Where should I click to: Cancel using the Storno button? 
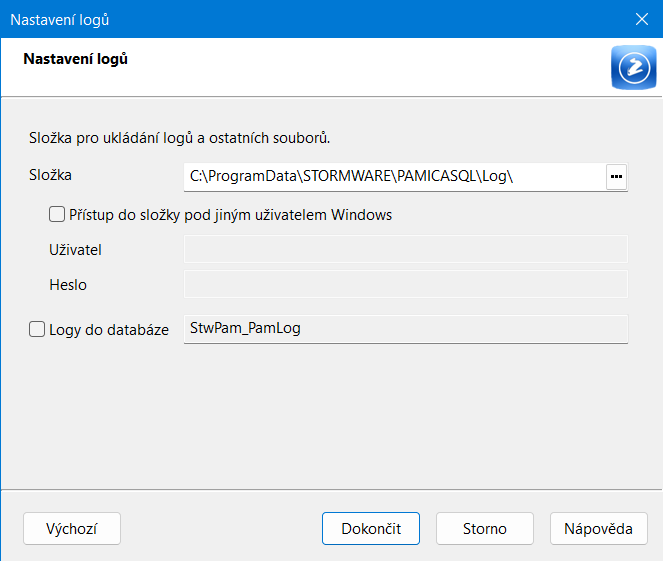pyautogui.click(x=485, y=529)
